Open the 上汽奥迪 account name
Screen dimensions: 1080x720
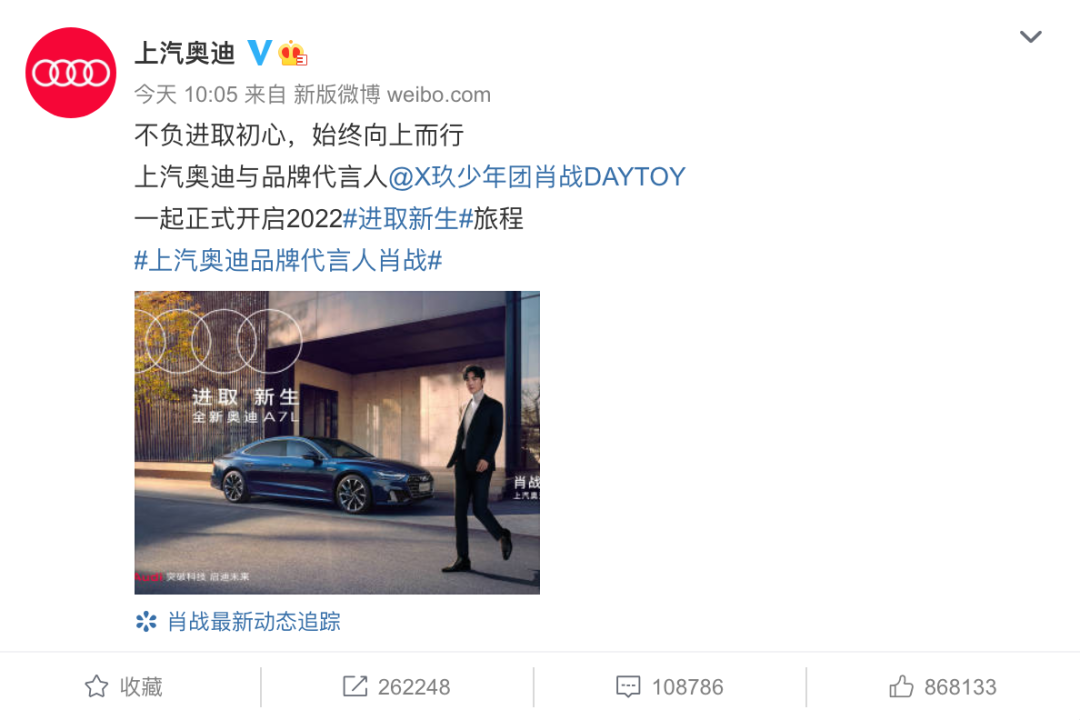point(185,53)
